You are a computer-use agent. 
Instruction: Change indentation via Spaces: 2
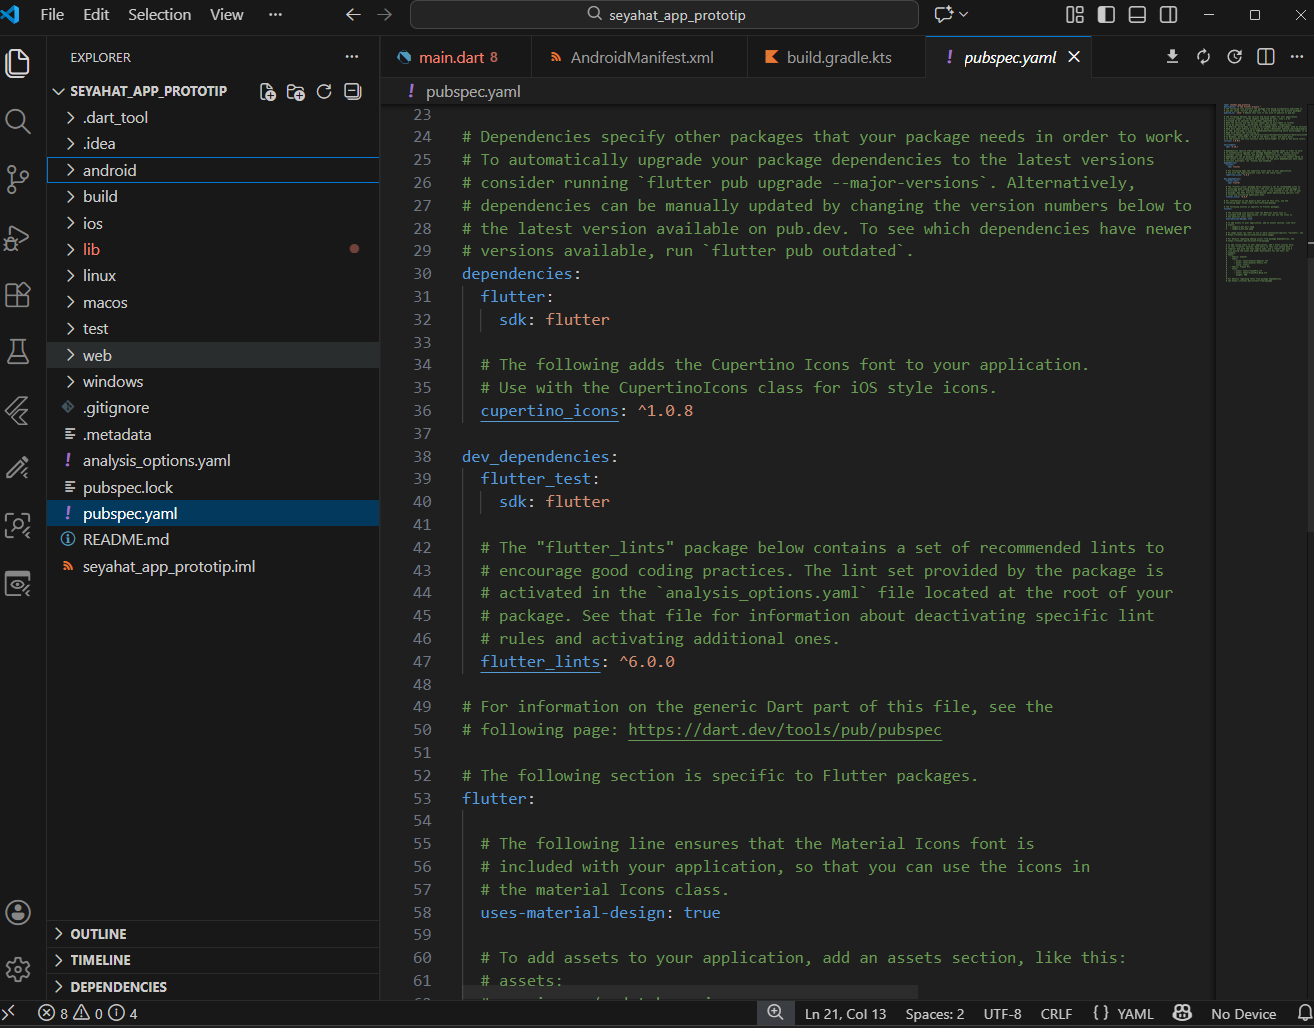click(x=935, y=1013)
